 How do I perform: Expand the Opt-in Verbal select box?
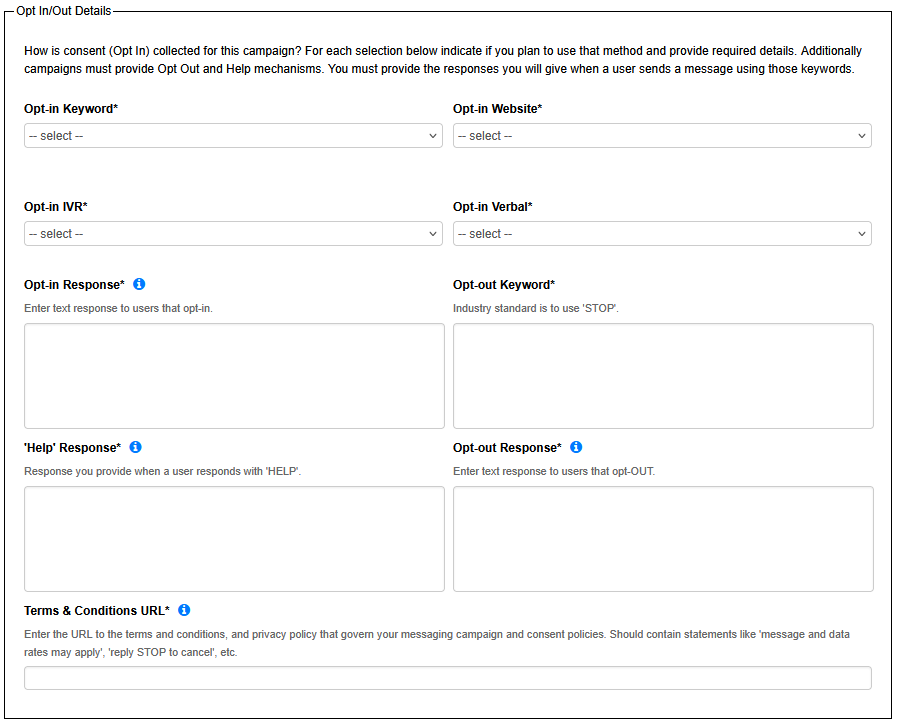point(662,234)
